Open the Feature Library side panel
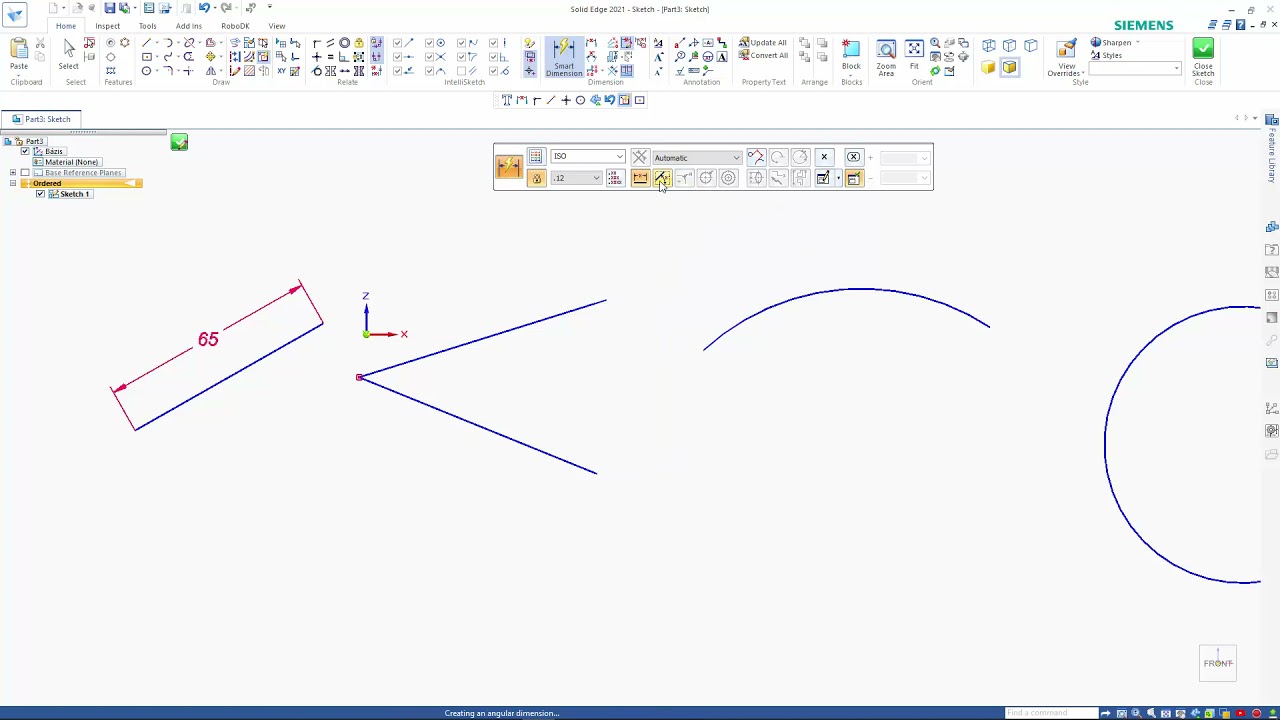 (1272, 148)
